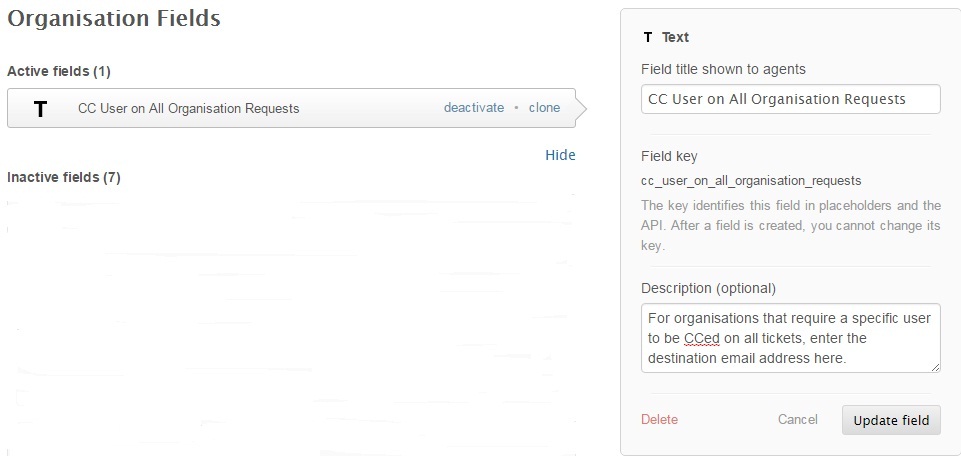
Task: Click the field key cc_user_on_all_organisation_requests text
Action: click(x=751, y=181)
